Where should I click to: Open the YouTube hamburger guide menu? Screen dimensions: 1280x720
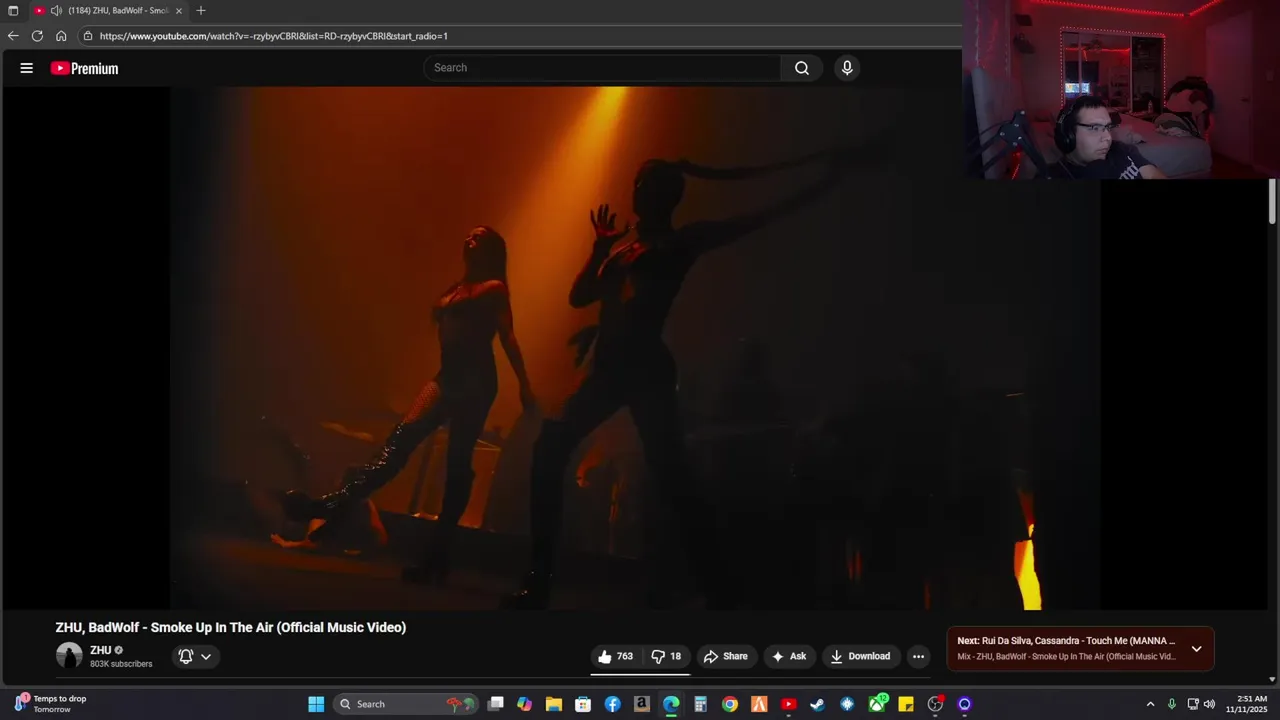tap(27, 68)
